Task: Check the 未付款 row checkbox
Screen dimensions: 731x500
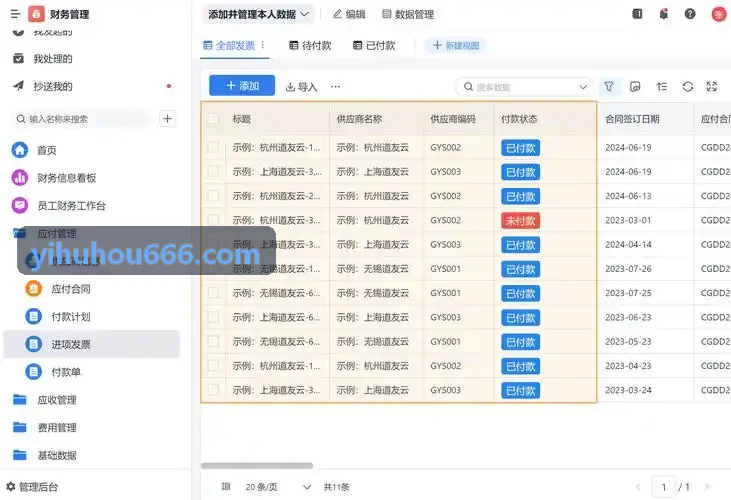Action: (x=214, y=220)
